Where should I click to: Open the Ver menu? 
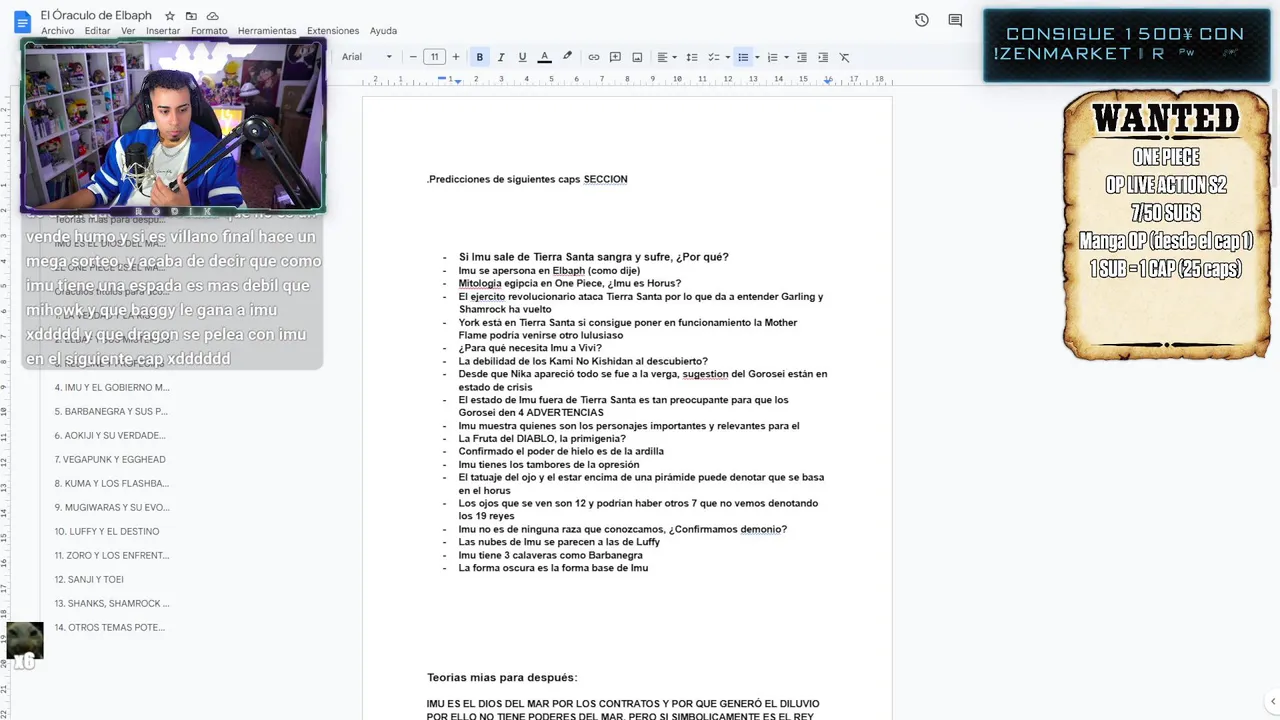point(128,31)
